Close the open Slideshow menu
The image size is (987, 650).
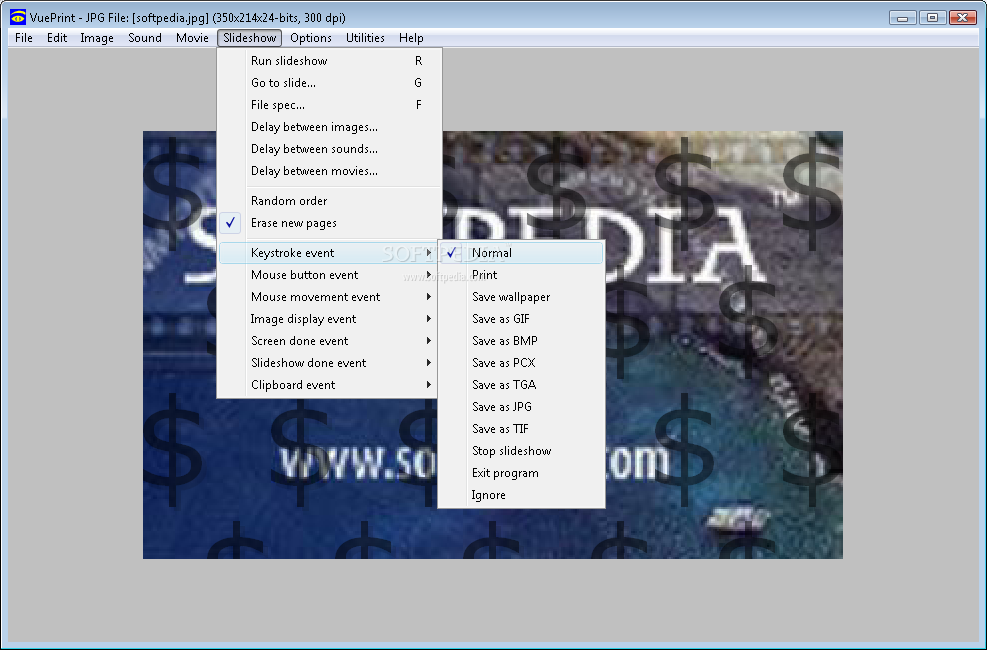(x=249, y=38)
